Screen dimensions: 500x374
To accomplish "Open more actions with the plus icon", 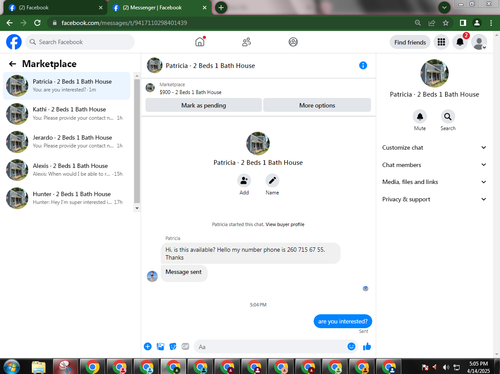I will (148, 346).
